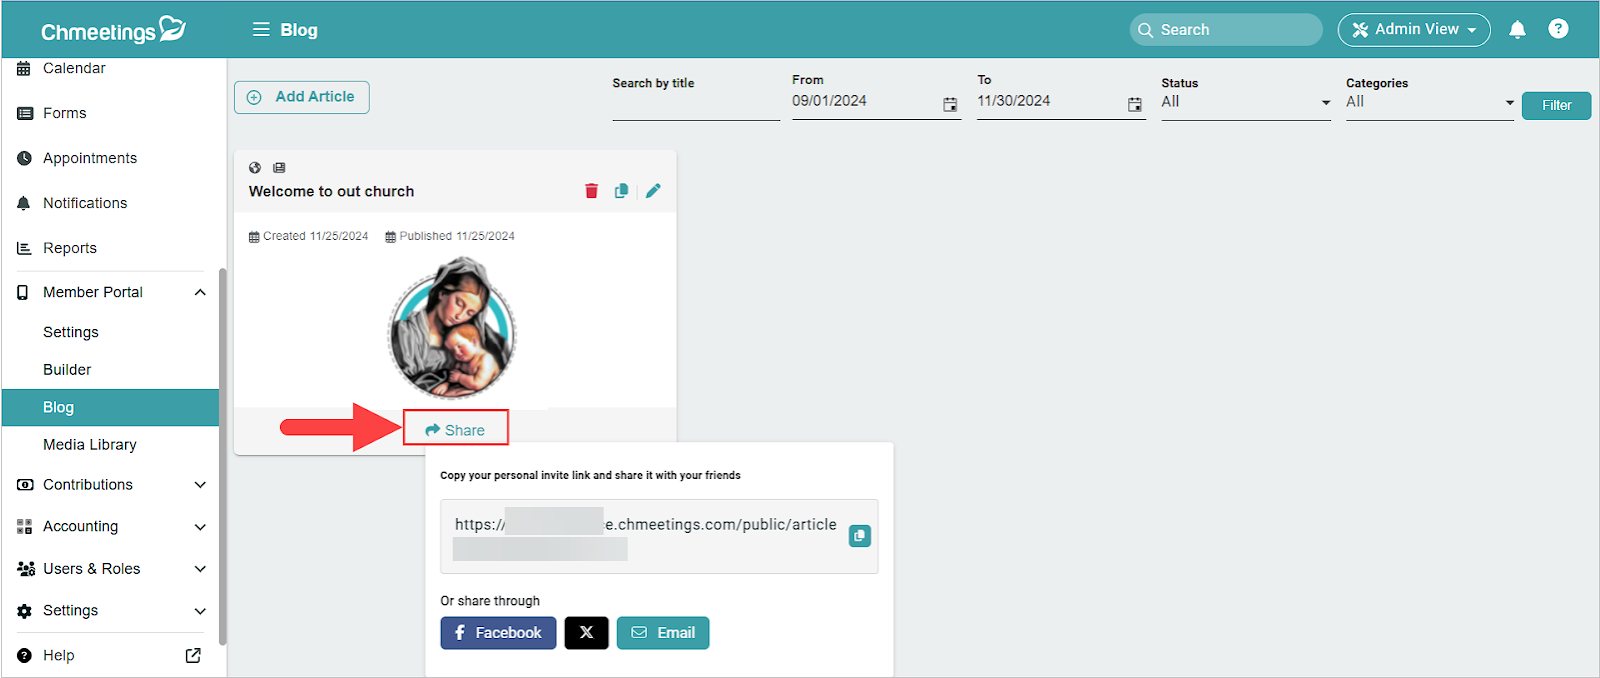The width and height of the screenshot is (1600, 678).
Task: Collapse the Member Portal section
Action: pyautogui.click(x=200, y=292)
